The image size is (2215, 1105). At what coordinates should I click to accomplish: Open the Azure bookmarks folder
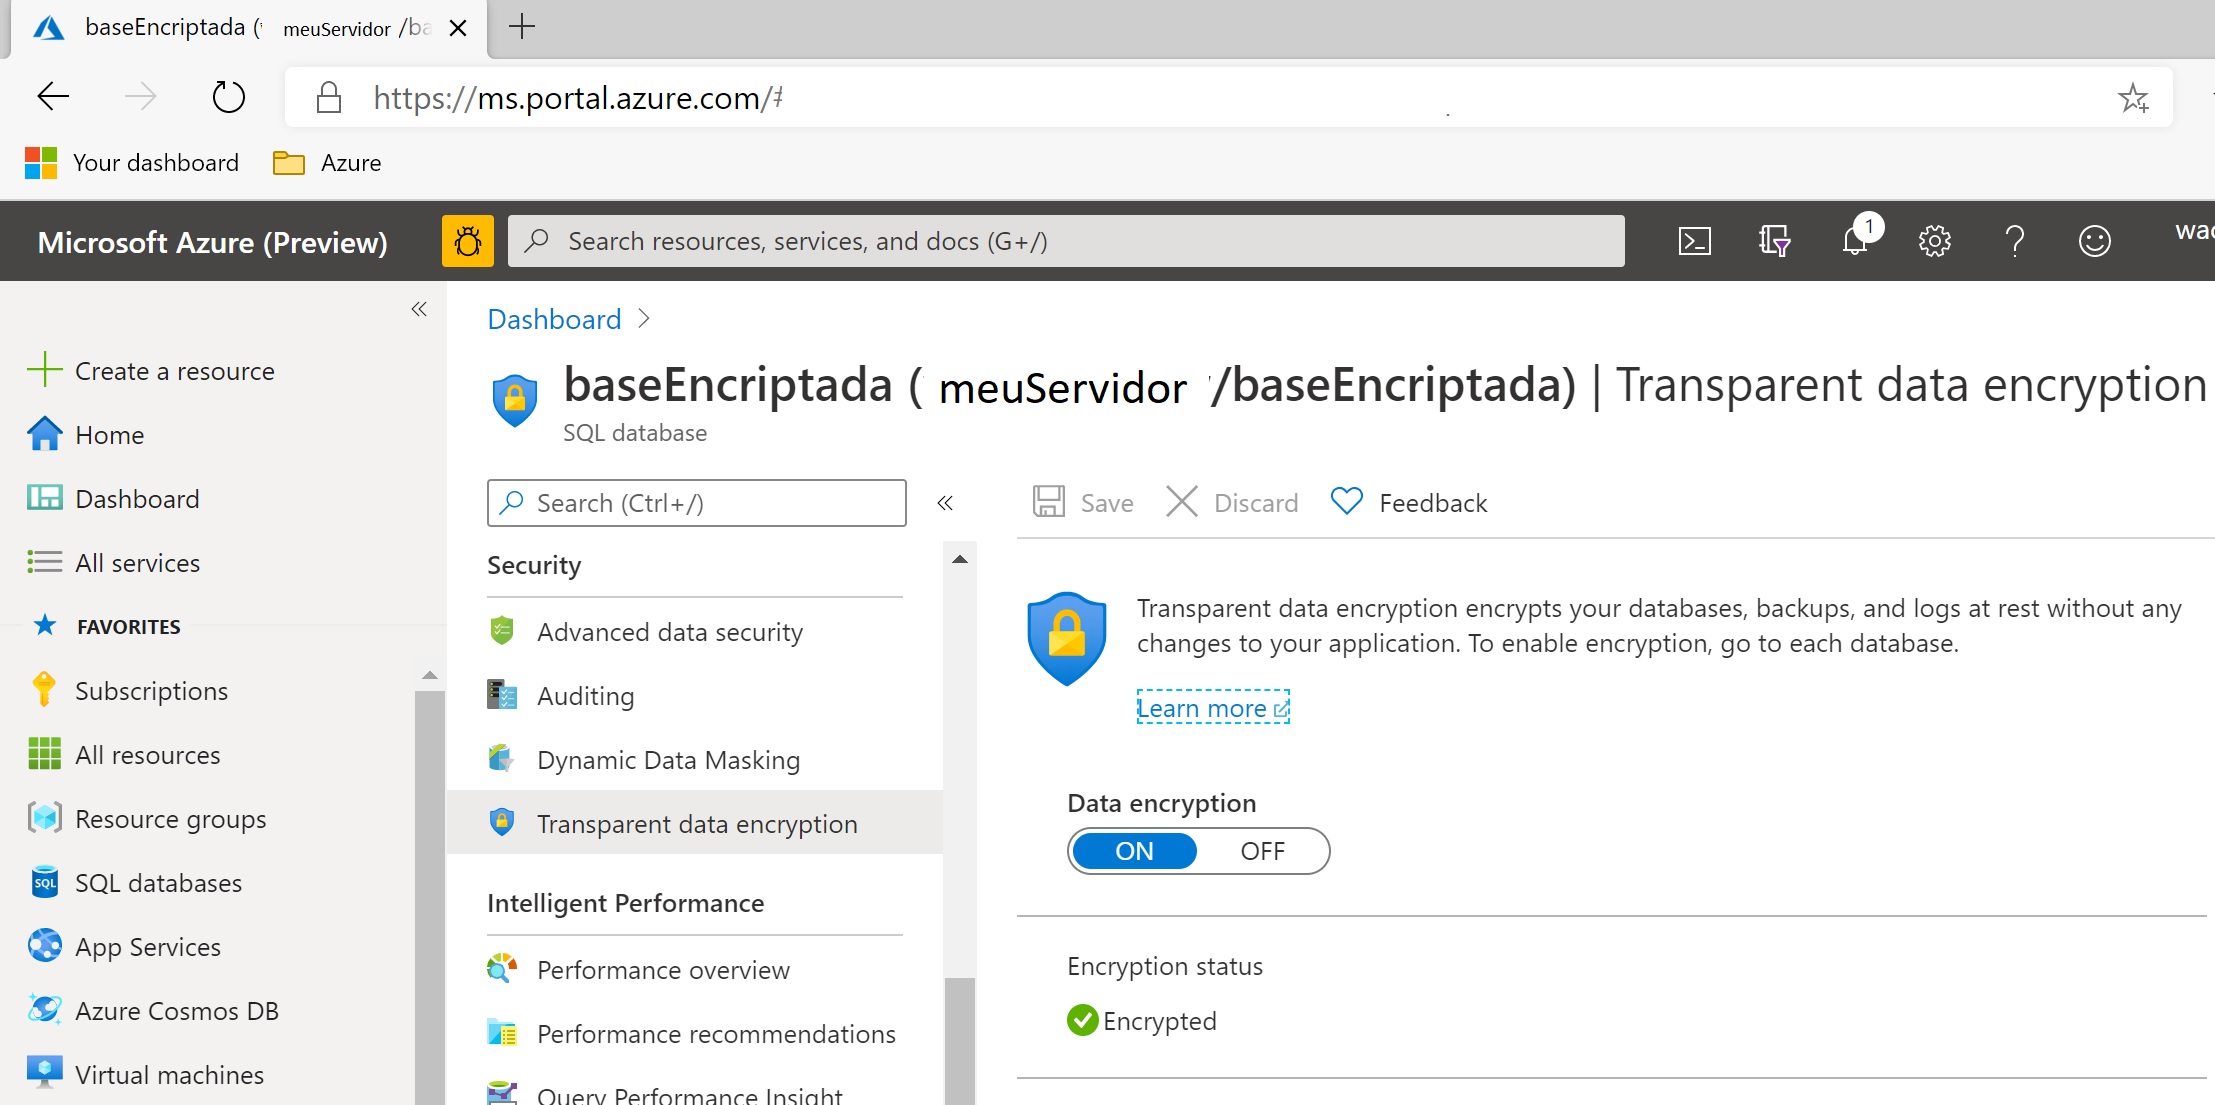(x=327, y=163)
